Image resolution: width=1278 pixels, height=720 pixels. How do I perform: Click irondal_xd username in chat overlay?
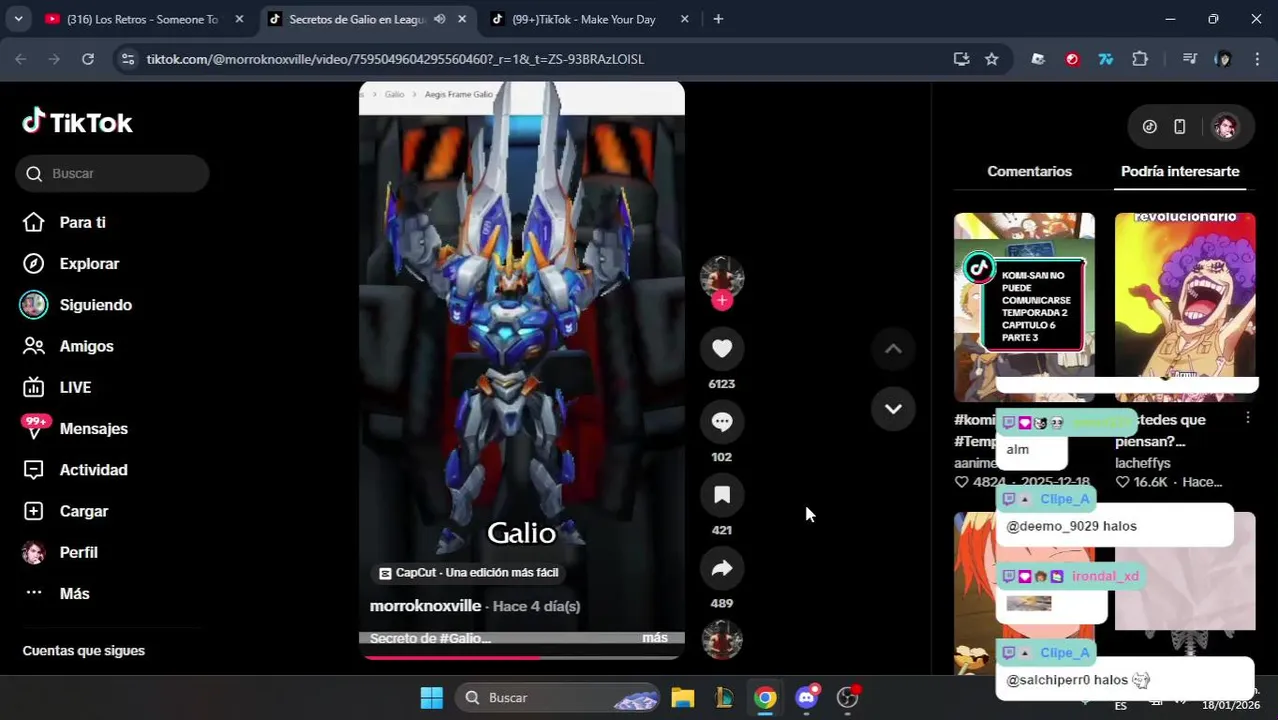click(1105, 576)
